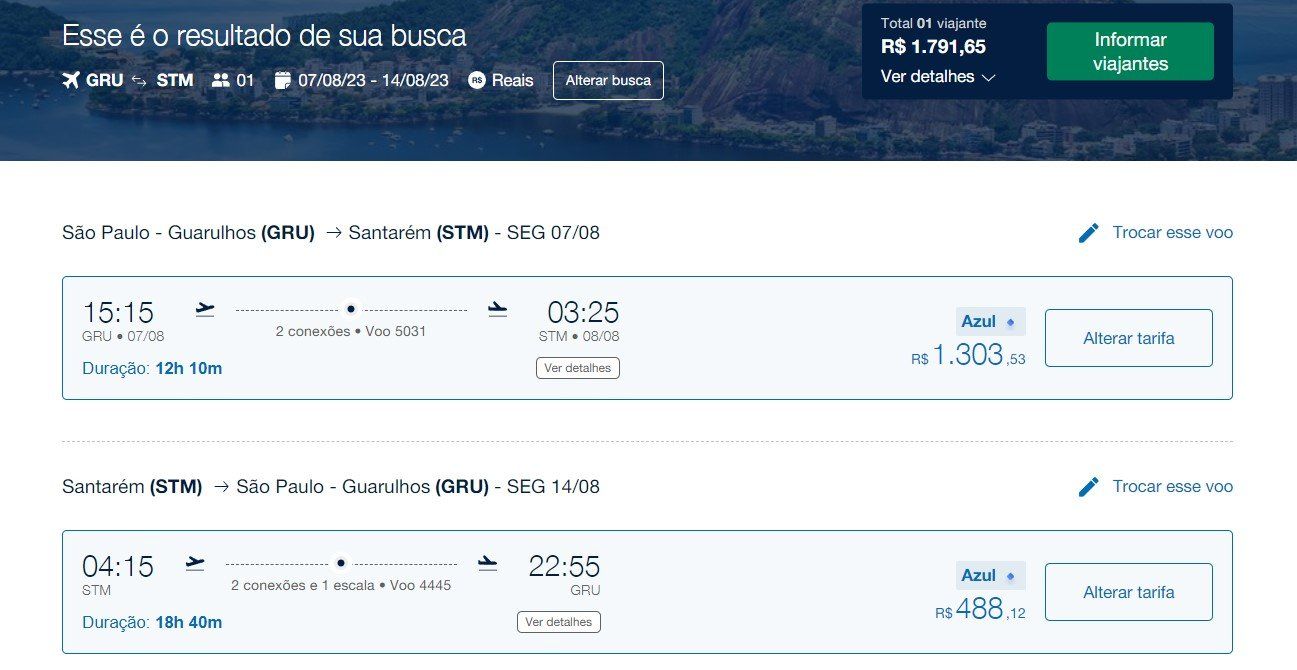Image resolution: width=1297 pixels, height=670 pixels.
Task: Click the Alterar busca button
Action: click(x=608, y=80)
